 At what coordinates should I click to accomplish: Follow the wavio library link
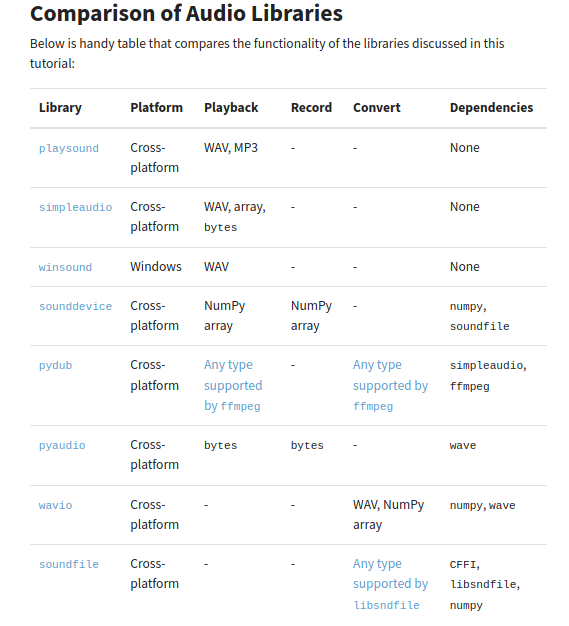pyautogui.click(x=56, y=505)
